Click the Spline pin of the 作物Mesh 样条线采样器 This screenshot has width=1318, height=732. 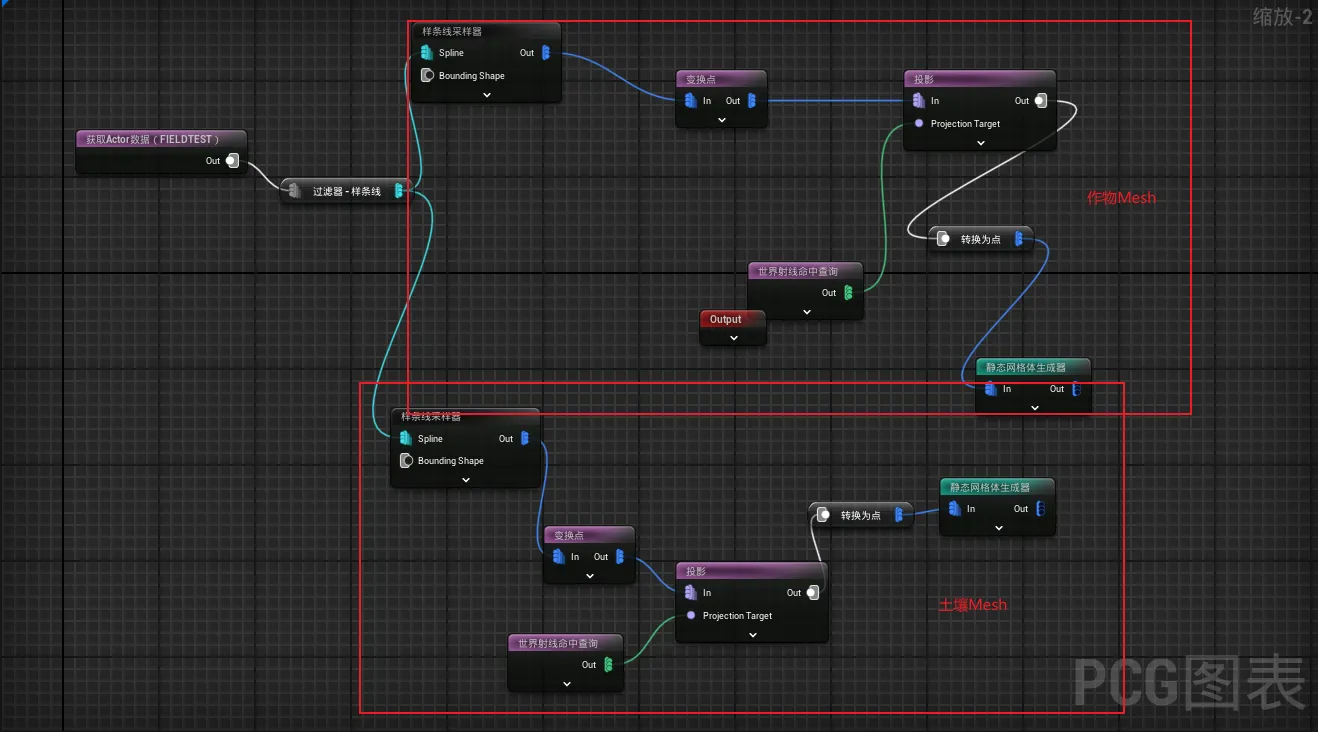427,53
